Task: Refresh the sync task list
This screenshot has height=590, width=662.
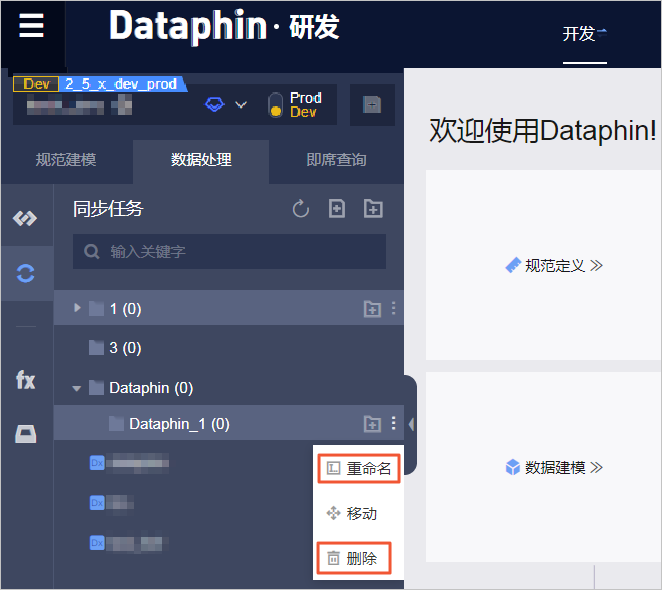Action: point(301,209)
